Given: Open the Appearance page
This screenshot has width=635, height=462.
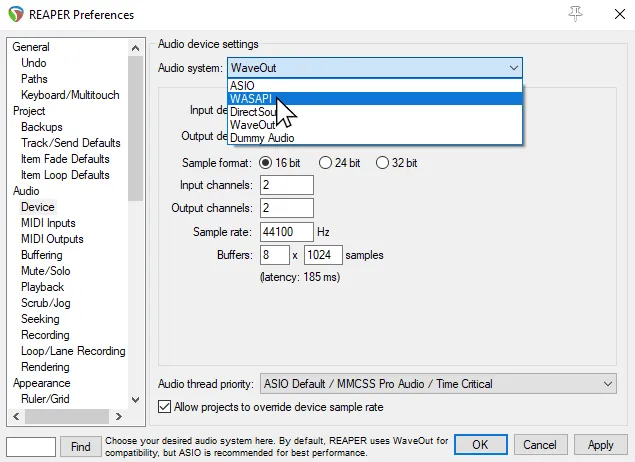Looking at the screenshot, I should pyautogui.click(x=42, y=383).
